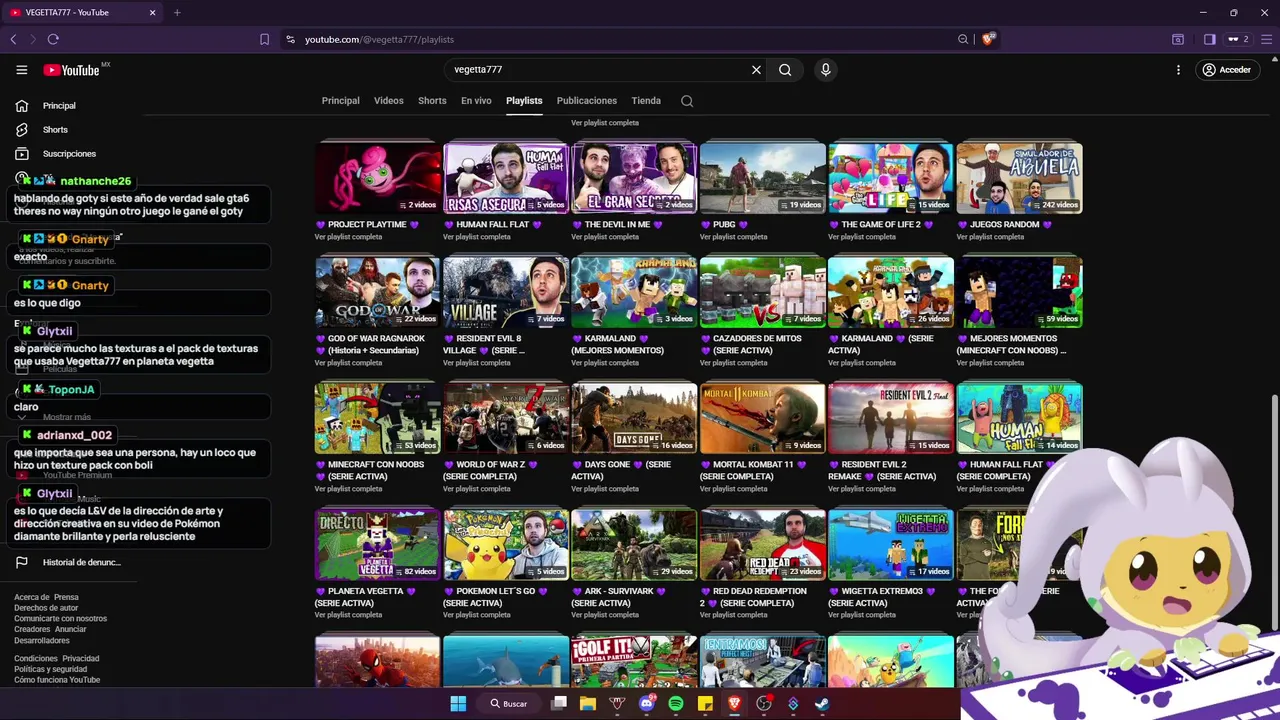This screenshot has width=1280, height=720.
Task: Switch to the channel Shorts tab
Action: click(x=432, y=101)
